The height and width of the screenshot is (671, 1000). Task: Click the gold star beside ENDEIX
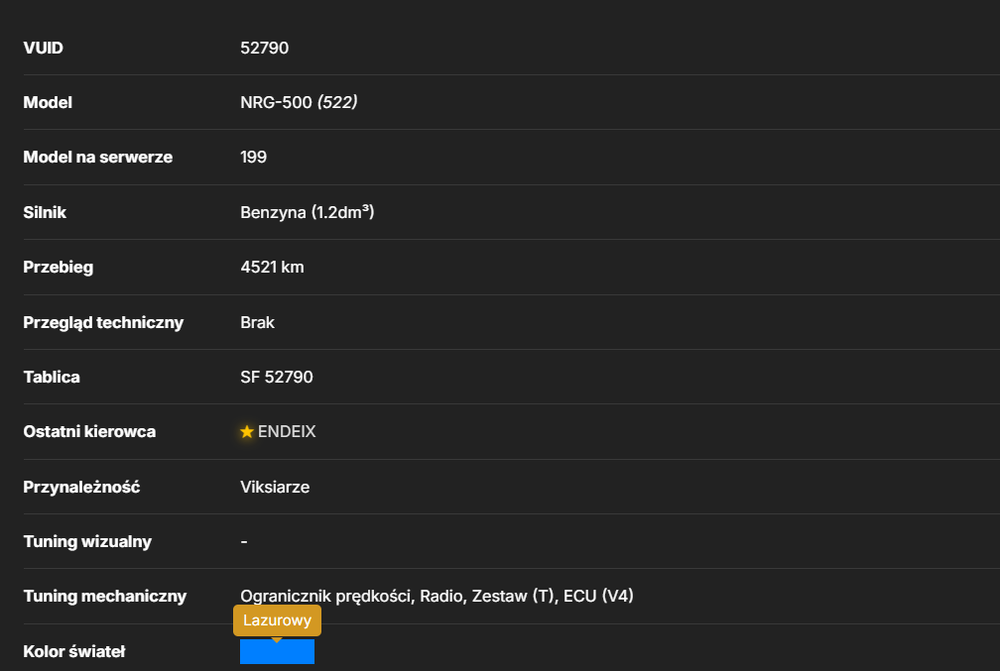click(x=247, y=432)
